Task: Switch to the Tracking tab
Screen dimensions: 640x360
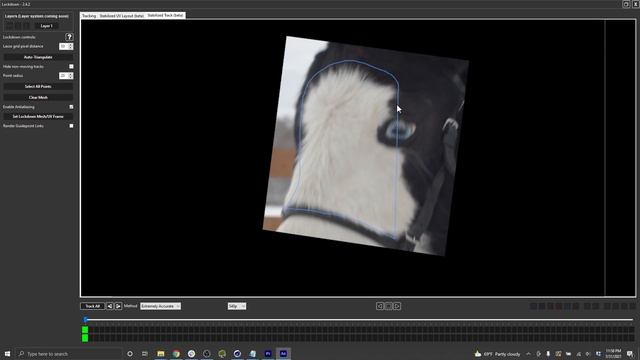Action: pyautogui.click(x=89, y=16)
